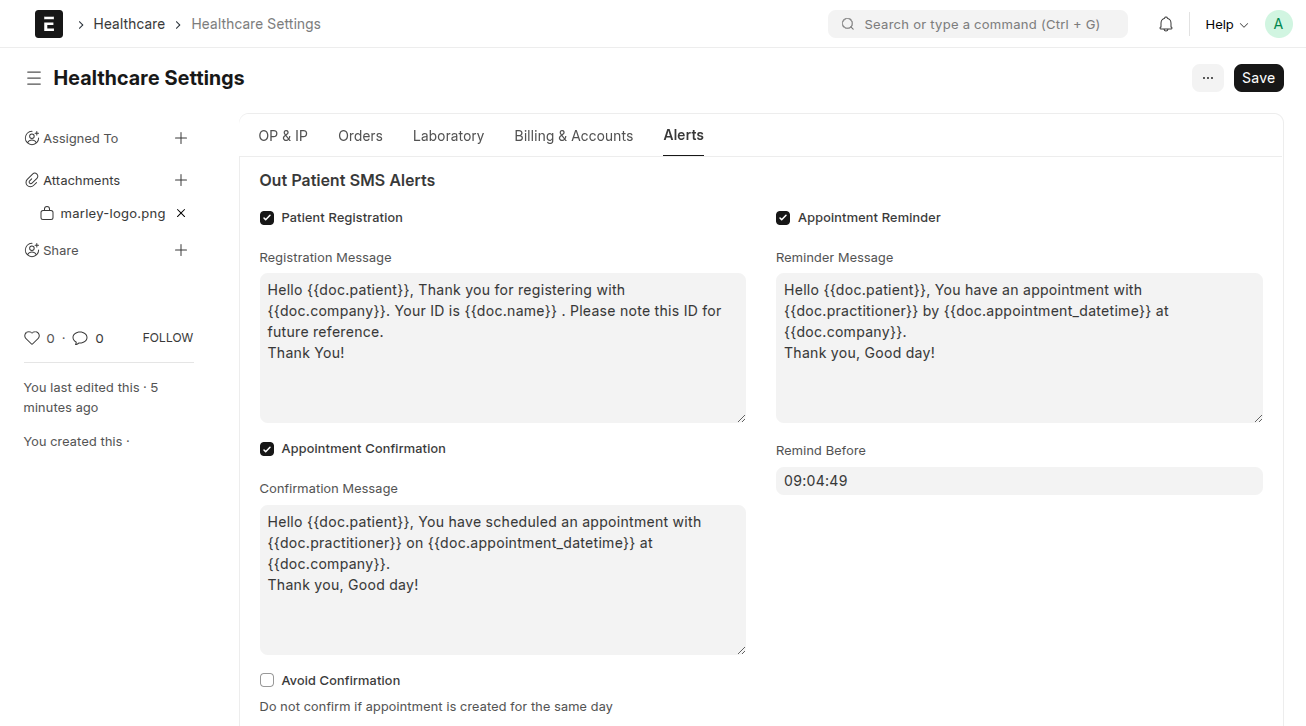
Task: Add an attachment with plus icon
Action: [x=181, y=180]
